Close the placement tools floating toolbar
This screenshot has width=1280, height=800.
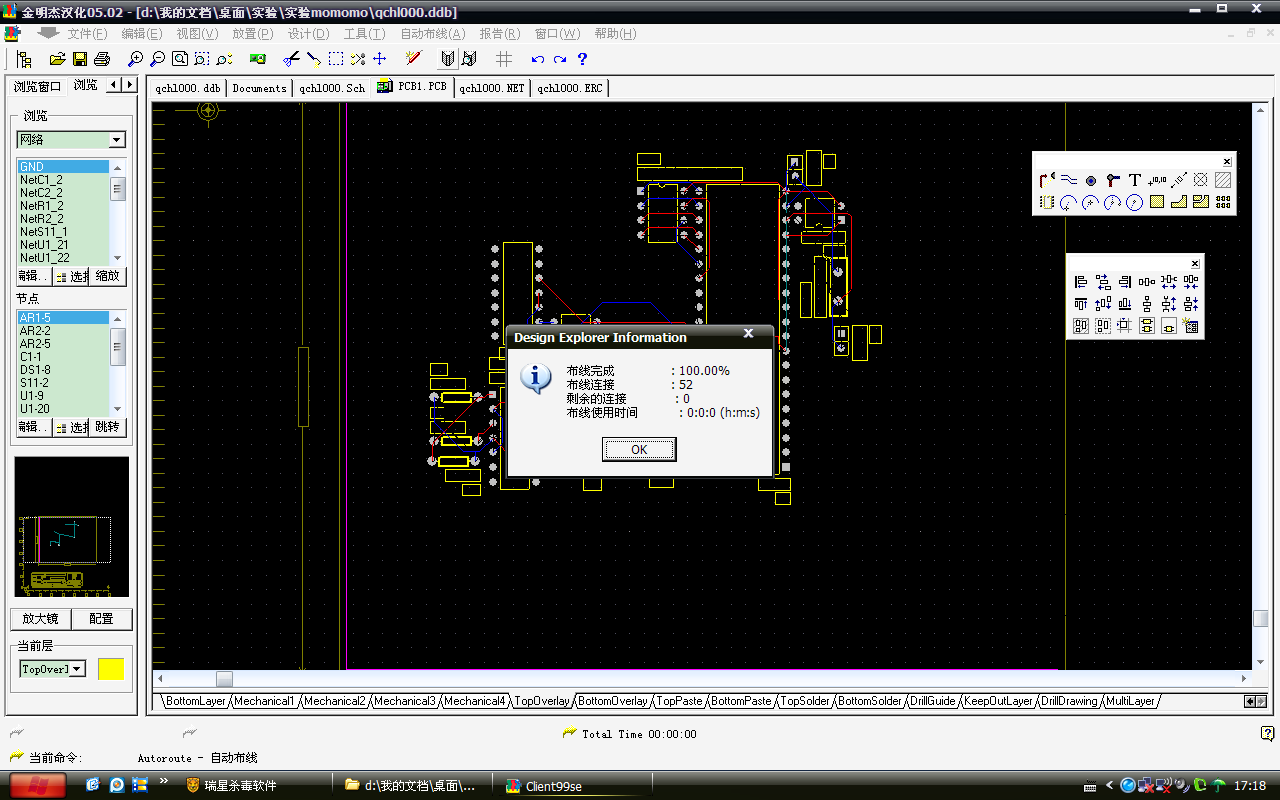click(1227, 161)
